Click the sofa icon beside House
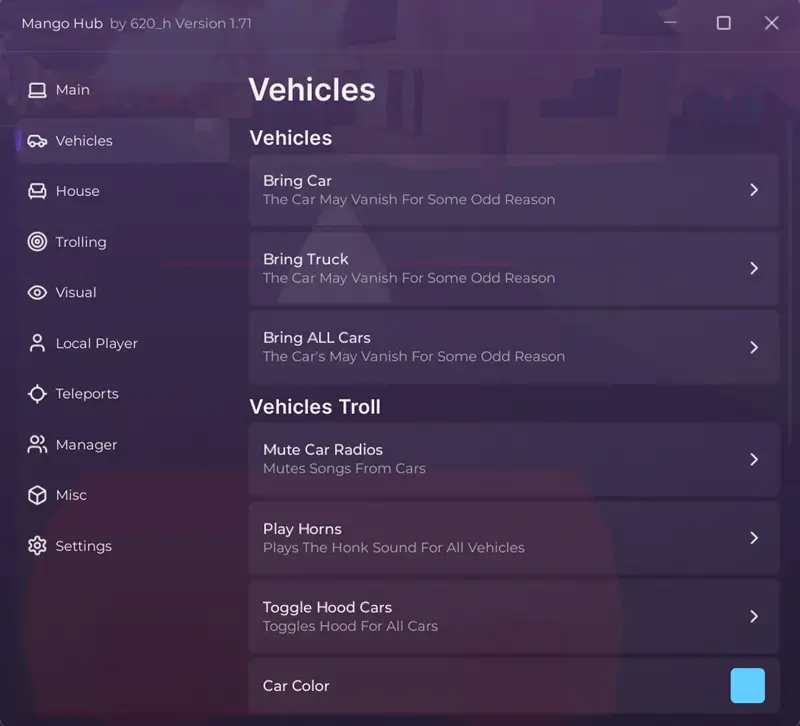Image resolution: width=800 pixels, height=726 pixels. (x=37, y=191)
